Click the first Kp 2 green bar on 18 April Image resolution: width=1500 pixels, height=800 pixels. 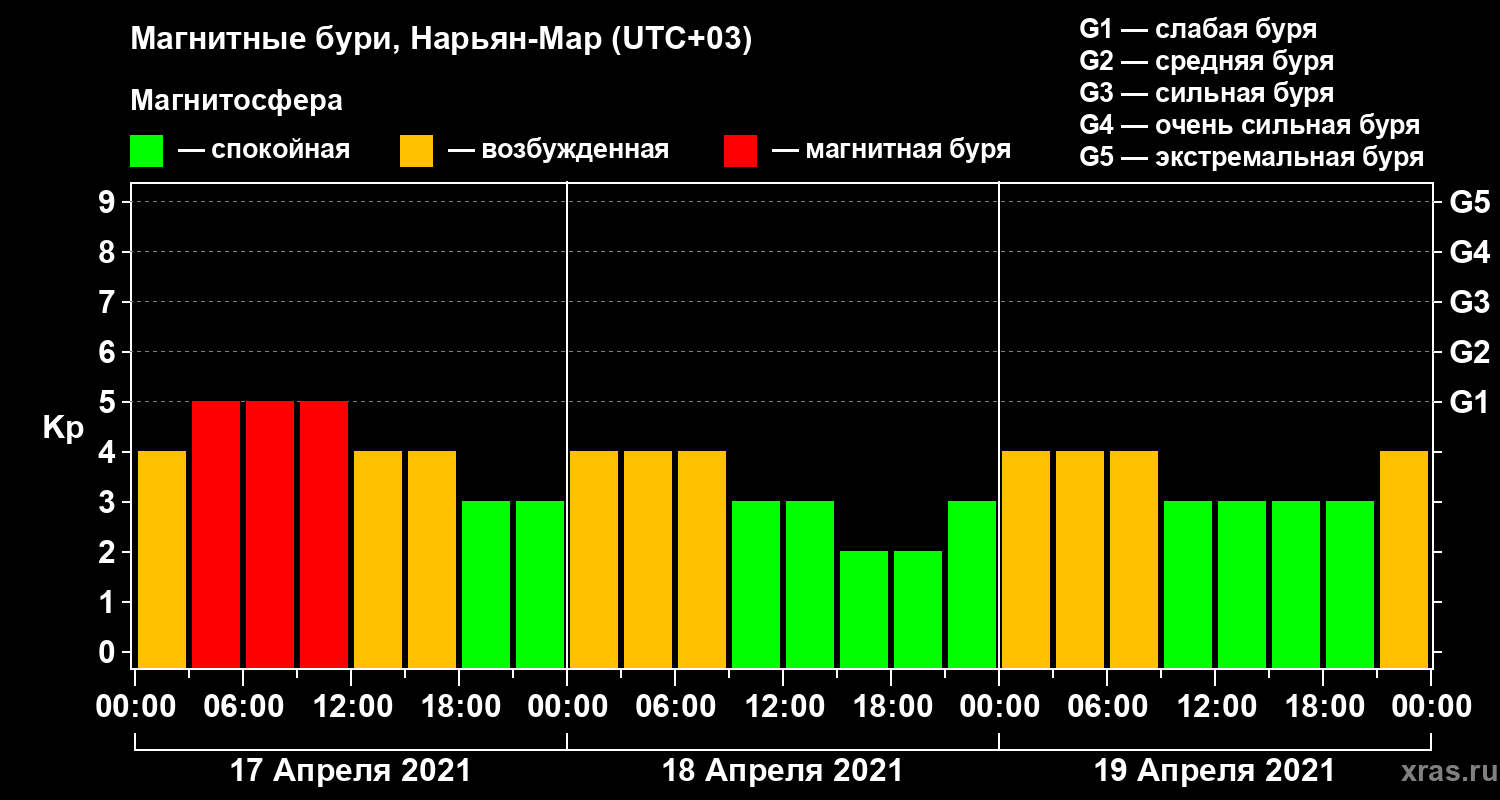point(864,610)
